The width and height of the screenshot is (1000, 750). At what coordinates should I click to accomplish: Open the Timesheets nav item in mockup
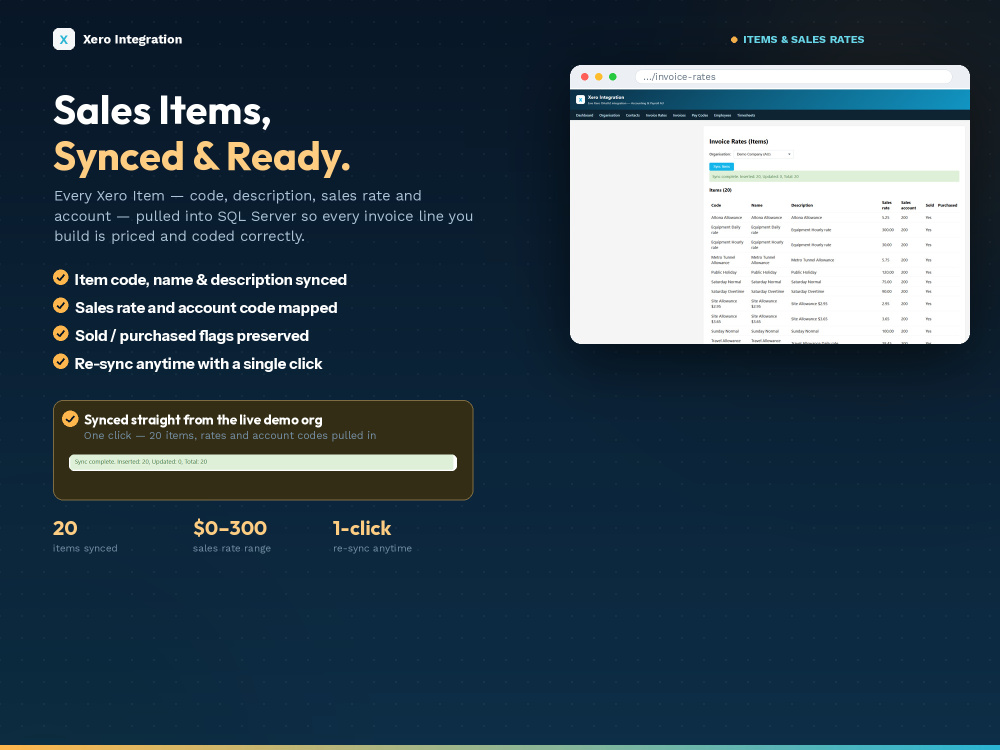[746, 115]
